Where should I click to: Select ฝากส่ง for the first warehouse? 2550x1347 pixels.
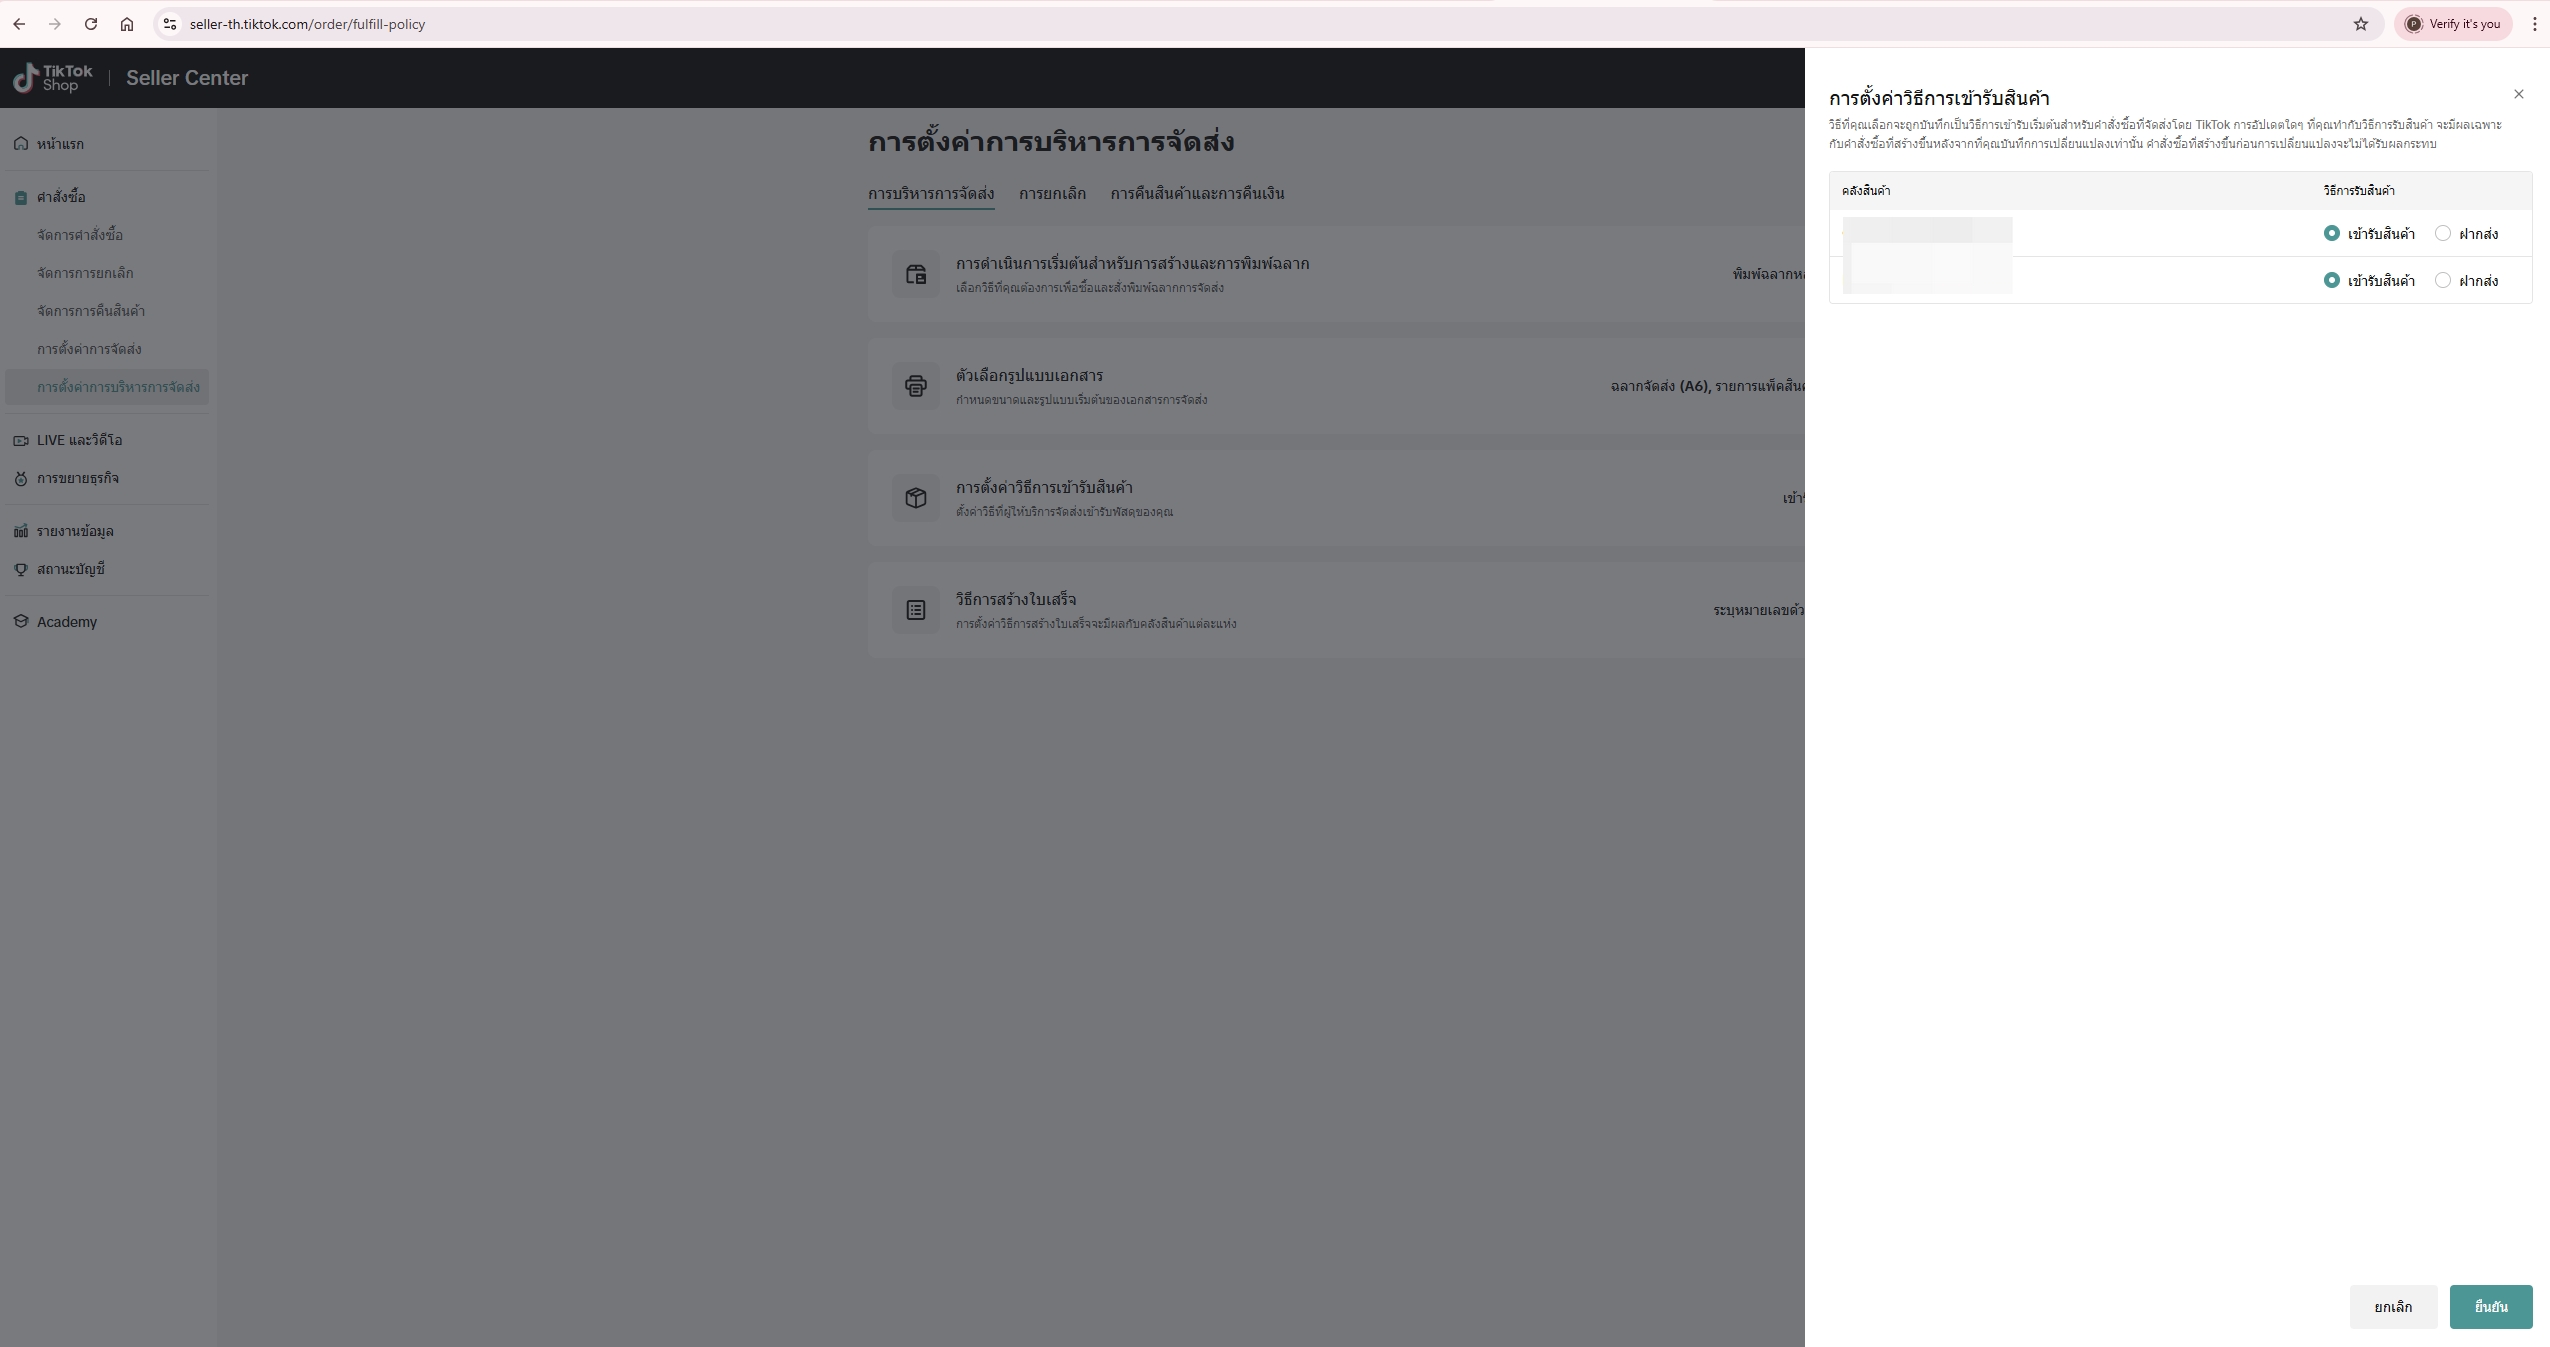click(x=2442, y=233)
